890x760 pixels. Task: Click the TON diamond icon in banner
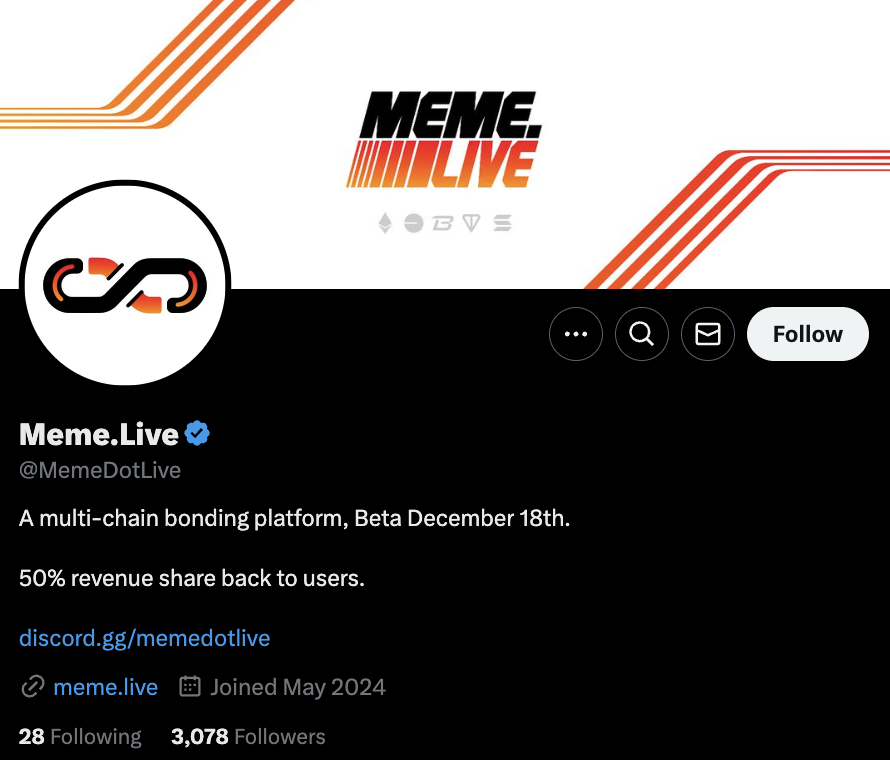pos(471,223)
